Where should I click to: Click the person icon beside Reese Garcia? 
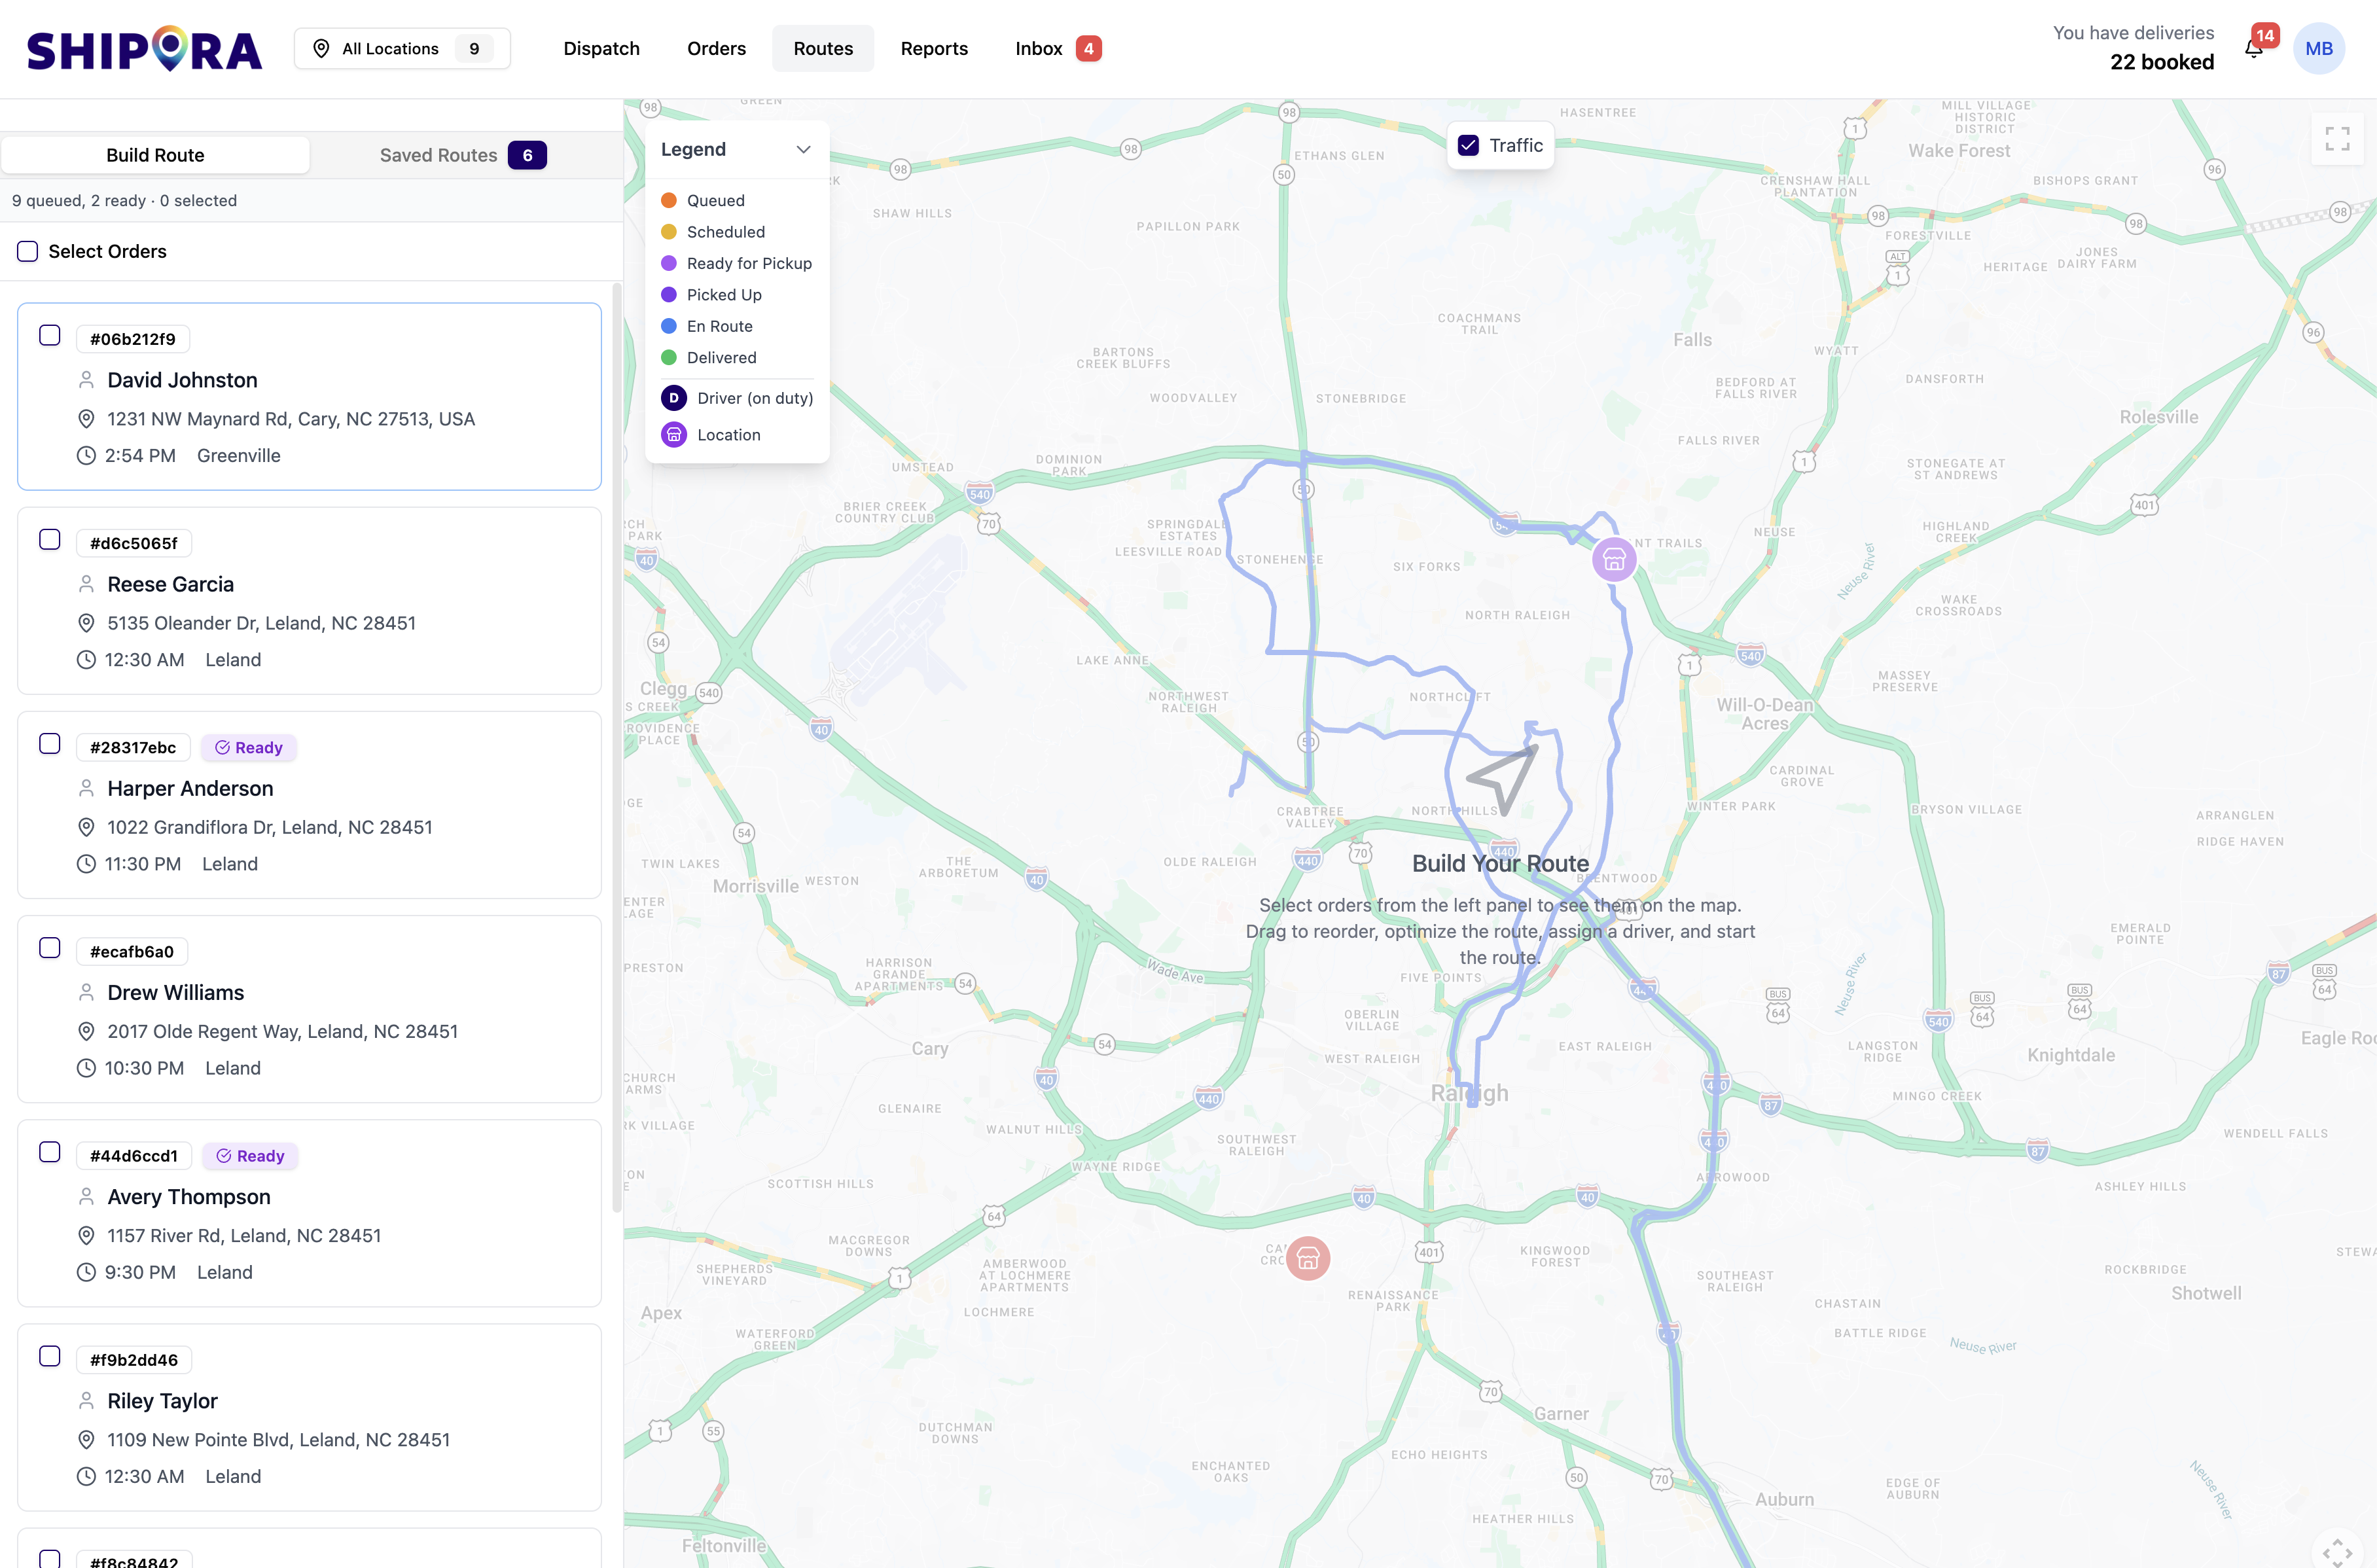point(86,584)
